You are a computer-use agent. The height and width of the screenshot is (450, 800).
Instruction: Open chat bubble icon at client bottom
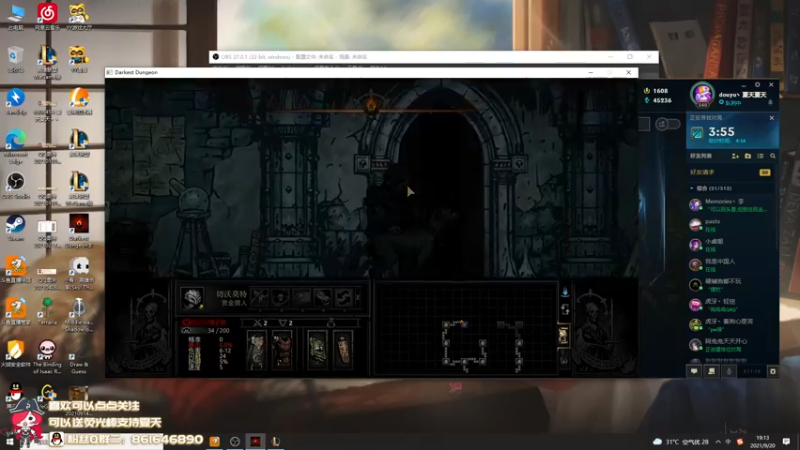pyautogui.click(x=694, y=371)
